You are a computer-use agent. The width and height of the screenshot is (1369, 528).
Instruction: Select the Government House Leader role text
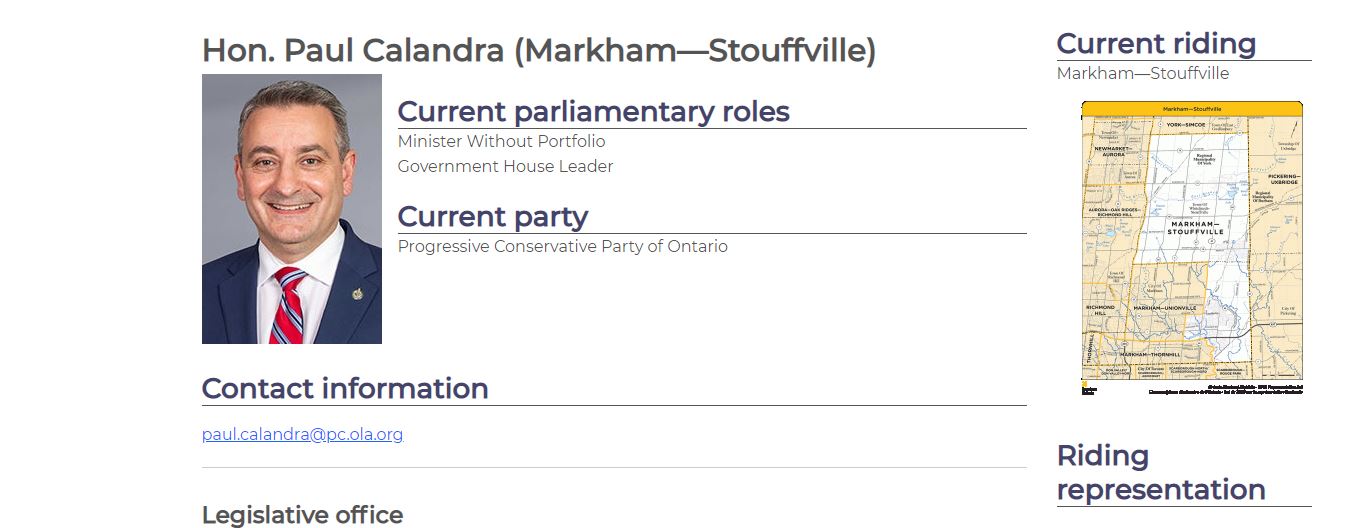coord(505,166)
